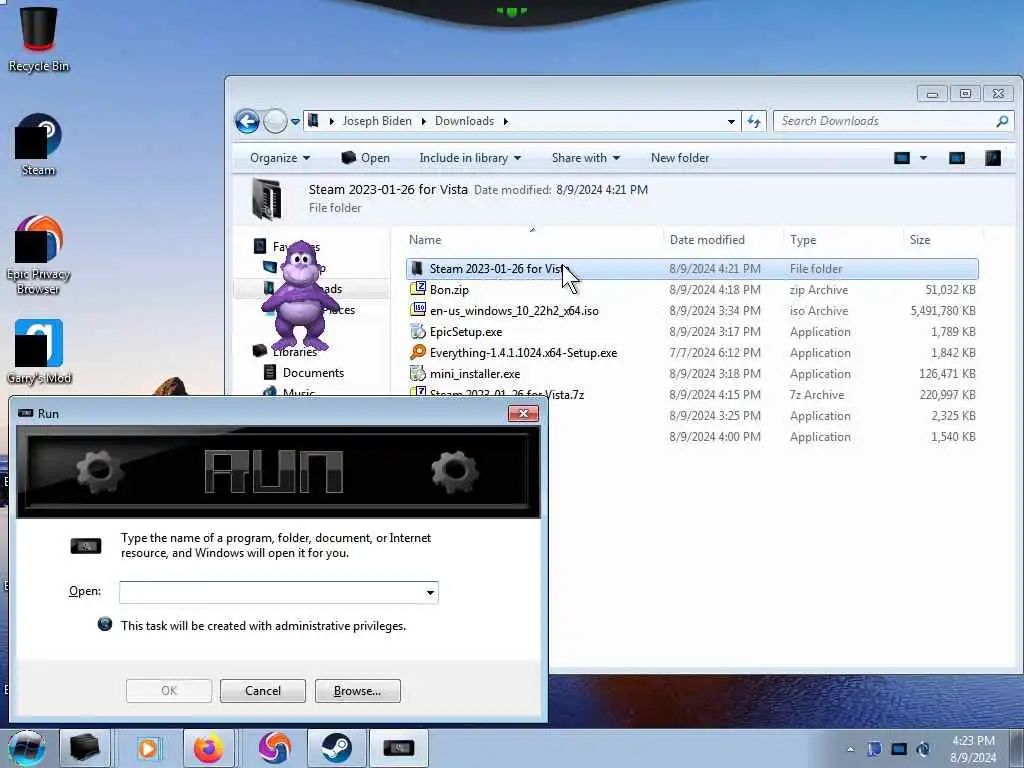Click Downloads in the address path
Viewport: 1024px width, 768px height.
point(464,121)
